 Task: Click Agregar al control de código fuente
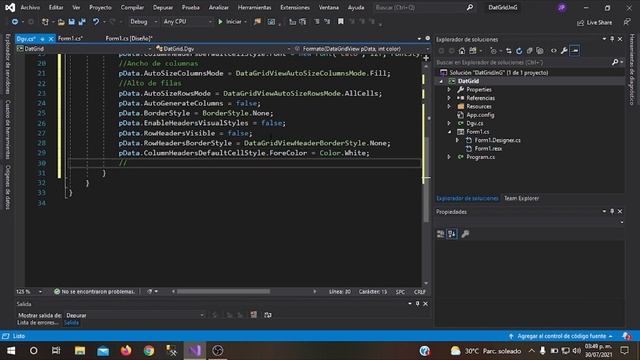point(561,336)
